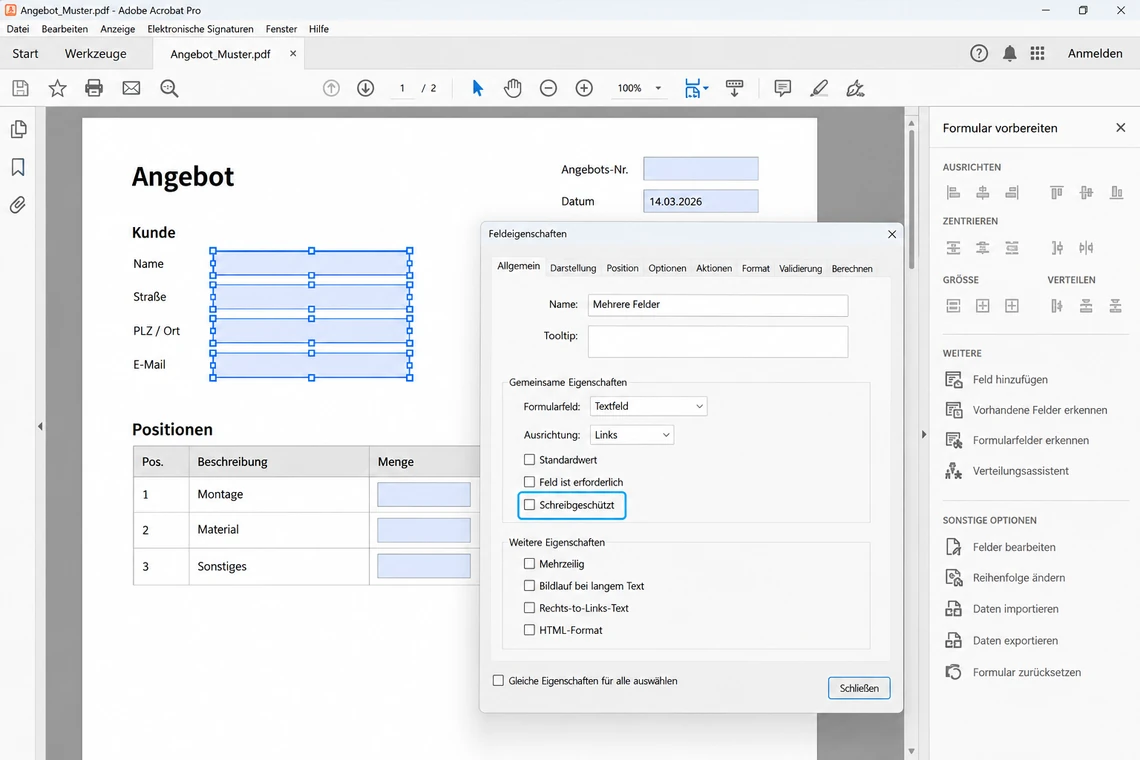
Task: Toggle the Schreibgeschützt checkbox
Action: pos(529,505)
